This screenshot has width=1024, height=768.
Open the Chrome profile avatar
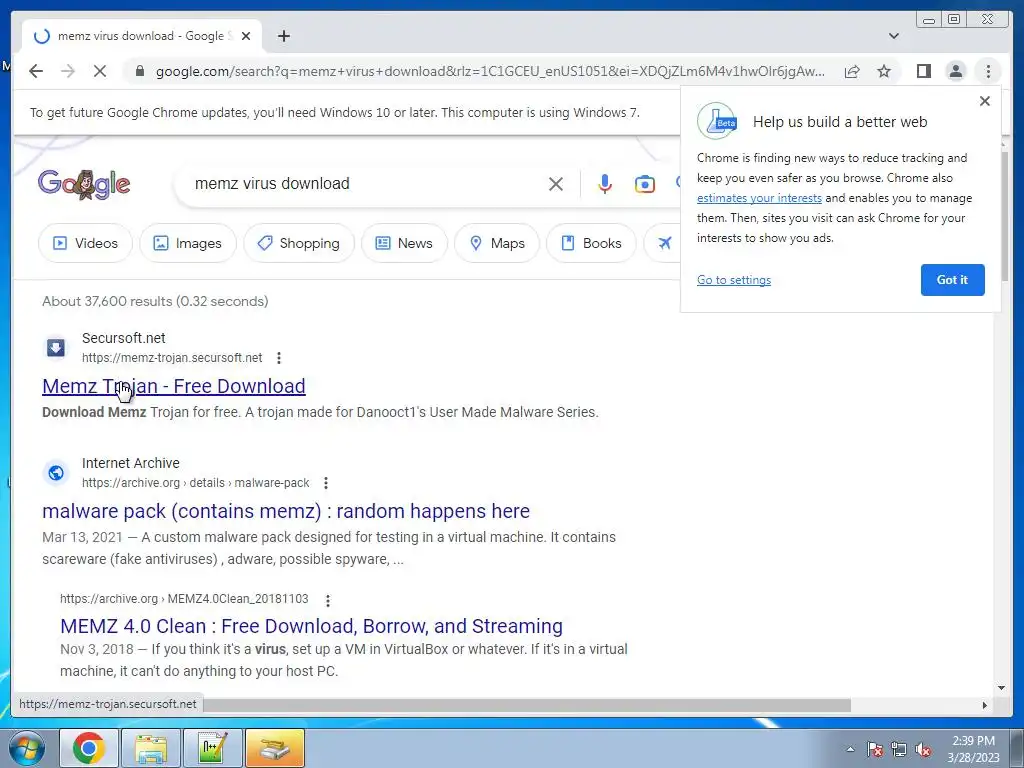pos(955,71)
